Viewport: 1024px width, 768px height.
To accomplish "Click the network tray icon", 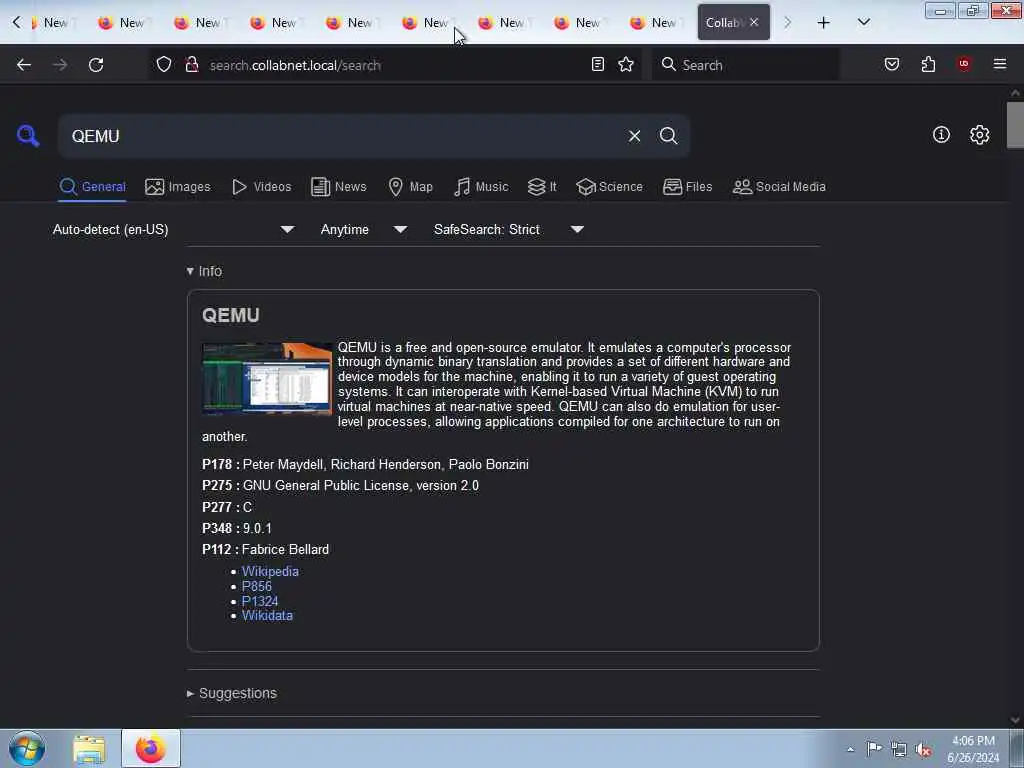I will [x=899, y=749].
